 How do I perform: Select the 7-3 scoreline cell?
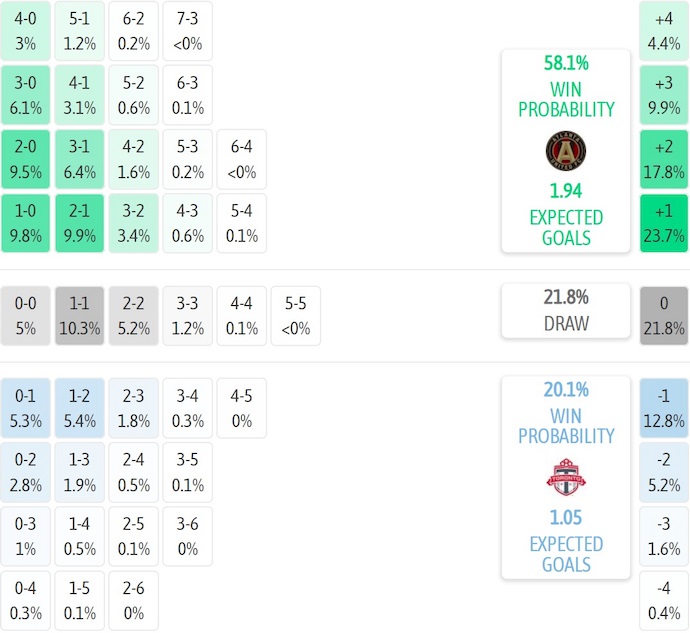pyautogui.click(x=187, y=32)
